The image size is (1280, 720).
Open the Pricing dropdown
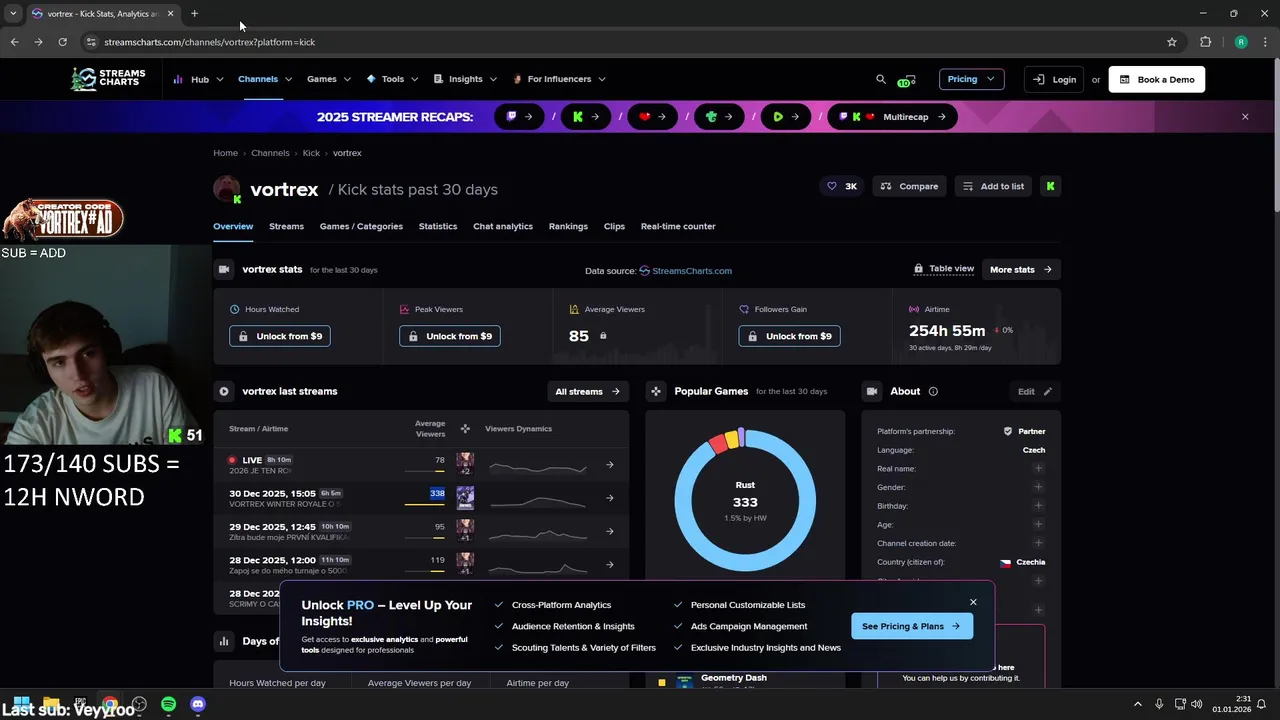tap(971, 79)
